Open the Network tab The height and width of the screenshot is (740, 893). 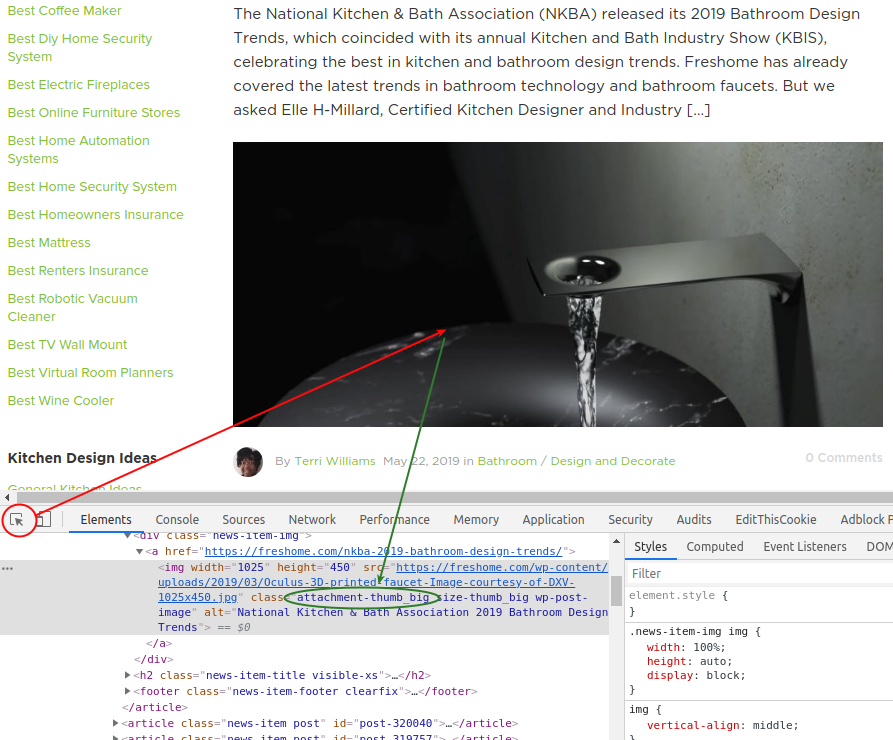[x=312, y=519]
